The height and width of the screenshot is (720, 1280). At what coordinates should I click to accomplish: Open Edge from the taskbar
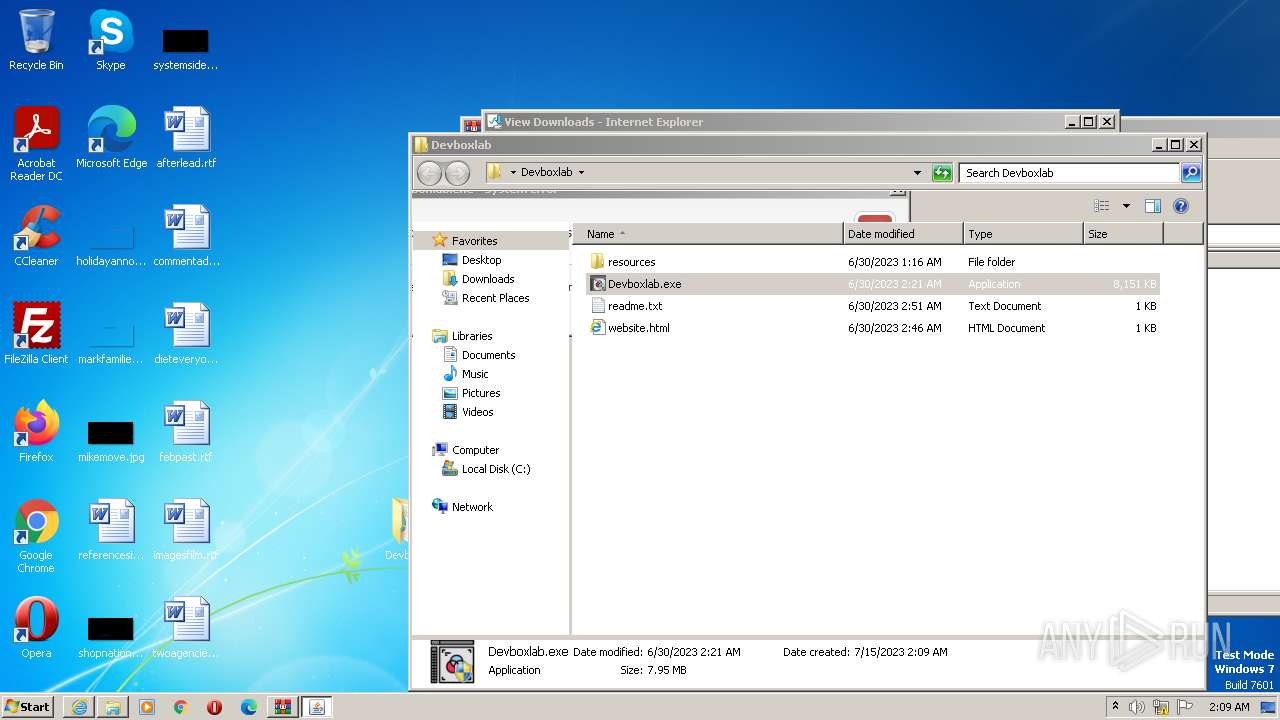coord(249,707)
